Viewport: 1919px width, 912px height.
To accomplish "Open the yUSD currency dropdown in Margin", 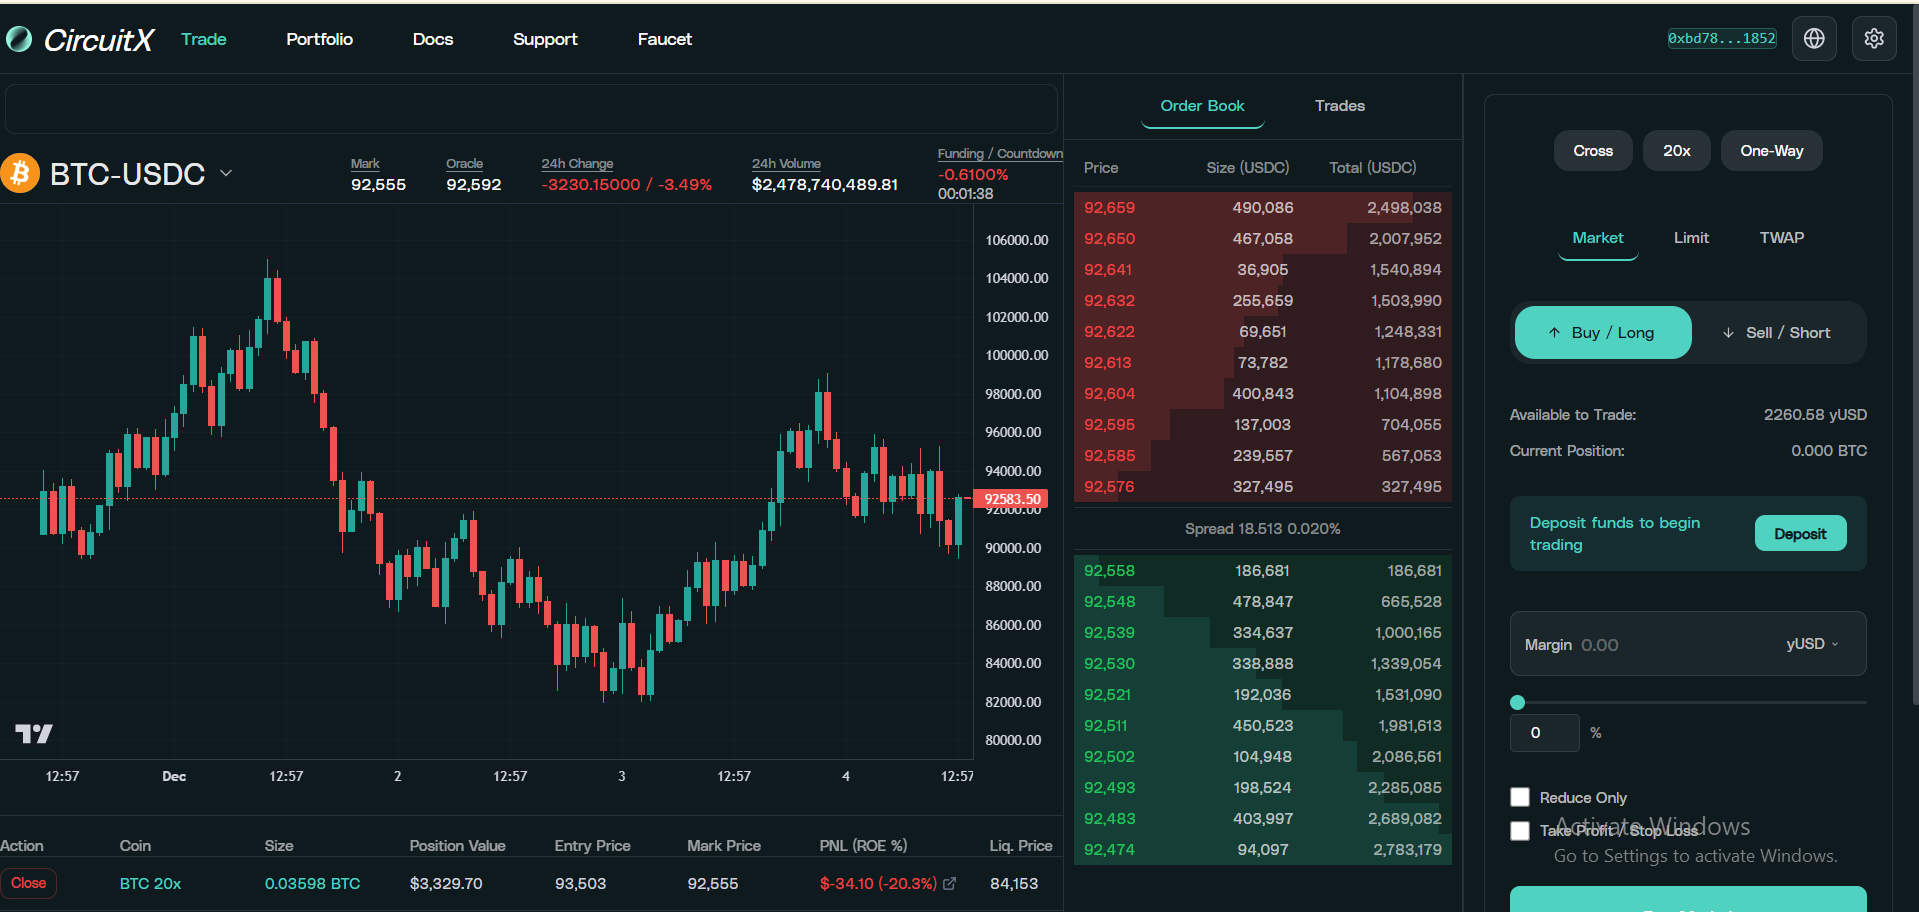I will [x=1813, y=644].
